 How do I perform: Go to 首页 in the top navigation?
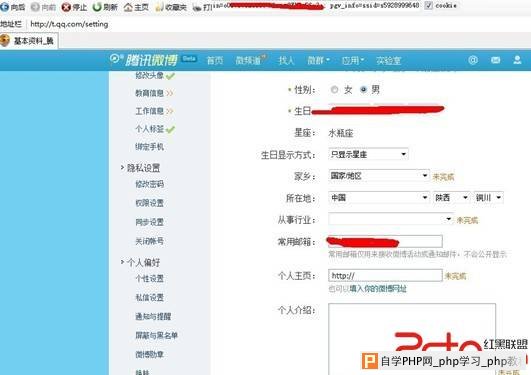coord(215,61)
